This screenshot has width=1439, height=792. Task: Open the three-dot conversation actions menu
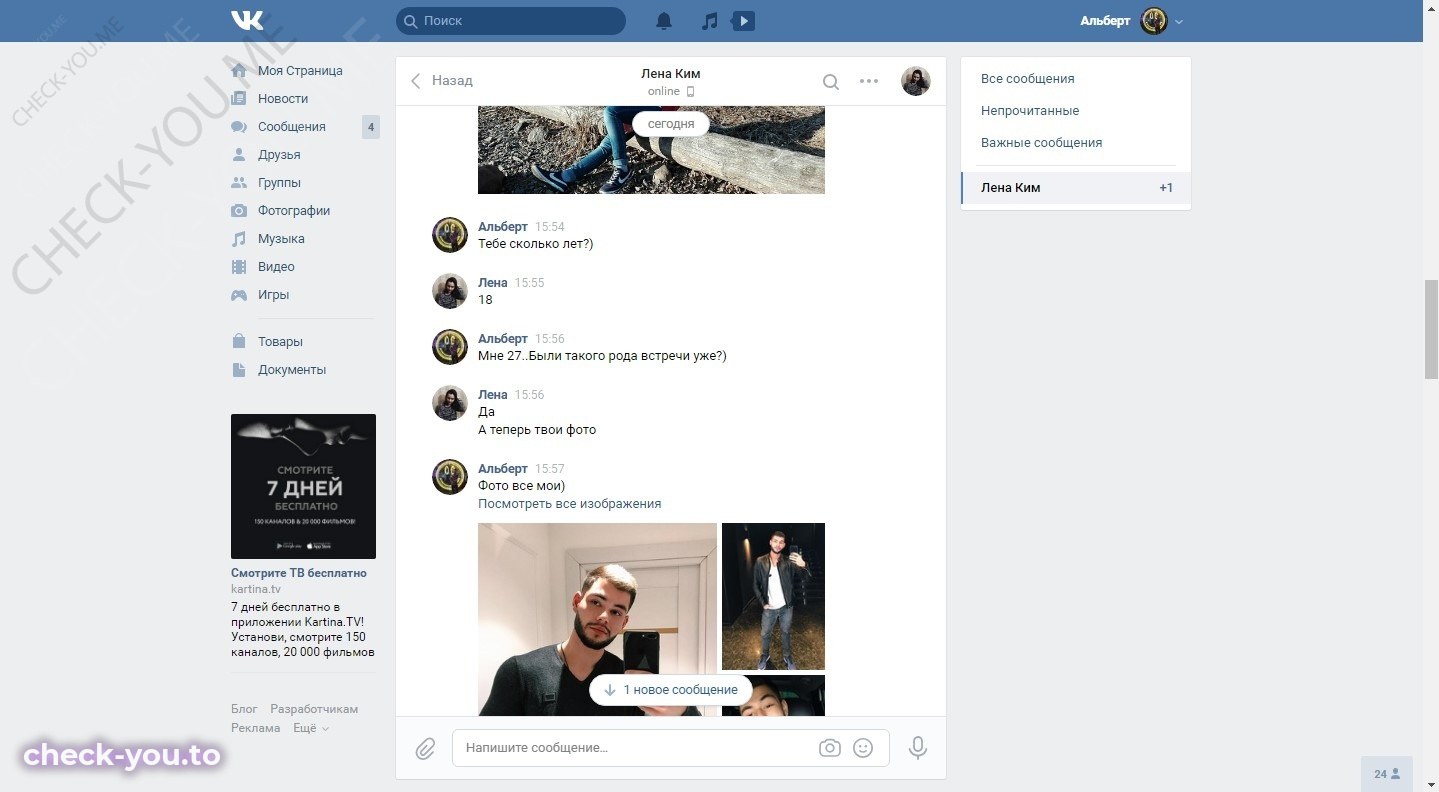tap(869, 81)
